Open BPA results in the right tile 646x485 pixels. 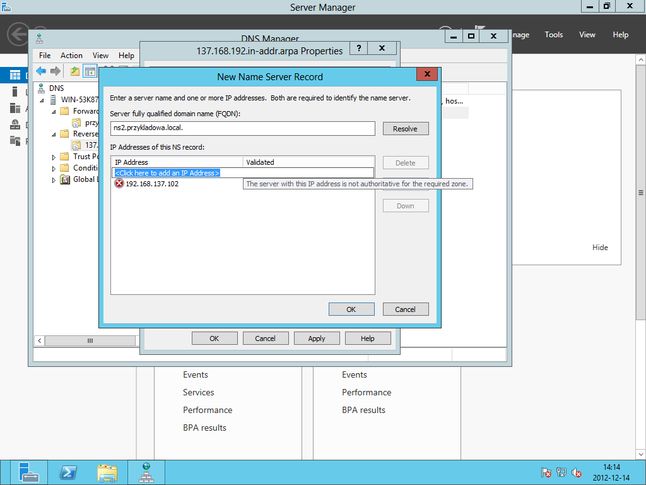[363, 410]
